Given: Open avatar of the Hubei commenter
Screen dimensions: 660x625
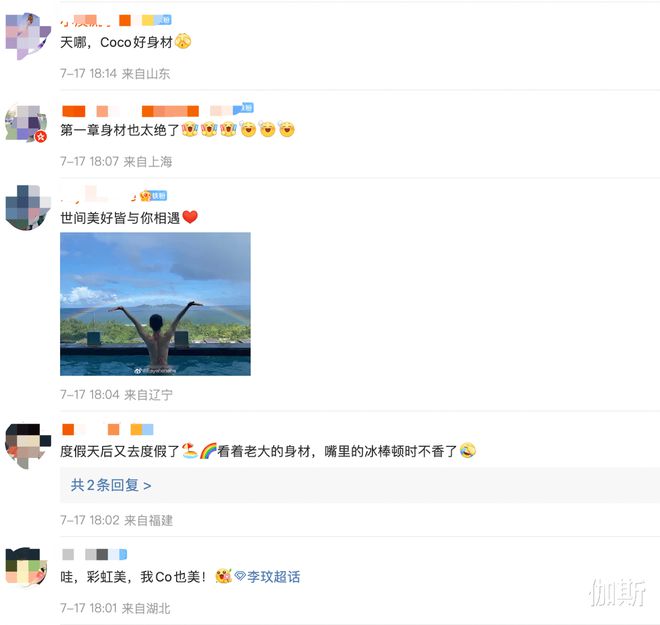Looking at the screenshot, I should [x=27, y=566].
